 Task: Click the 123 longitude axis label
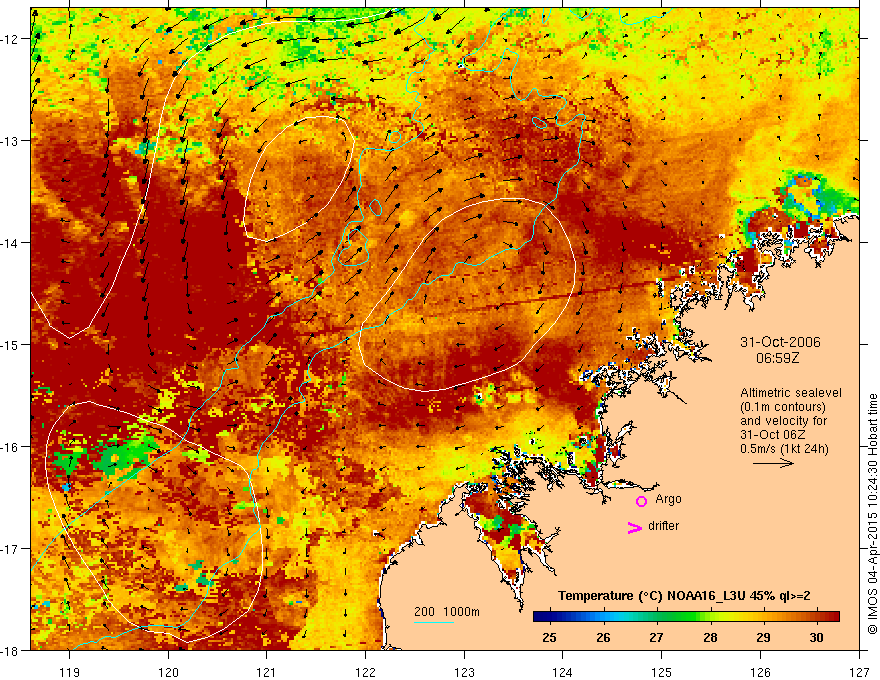pyautogui.click(x=464, y=672)
